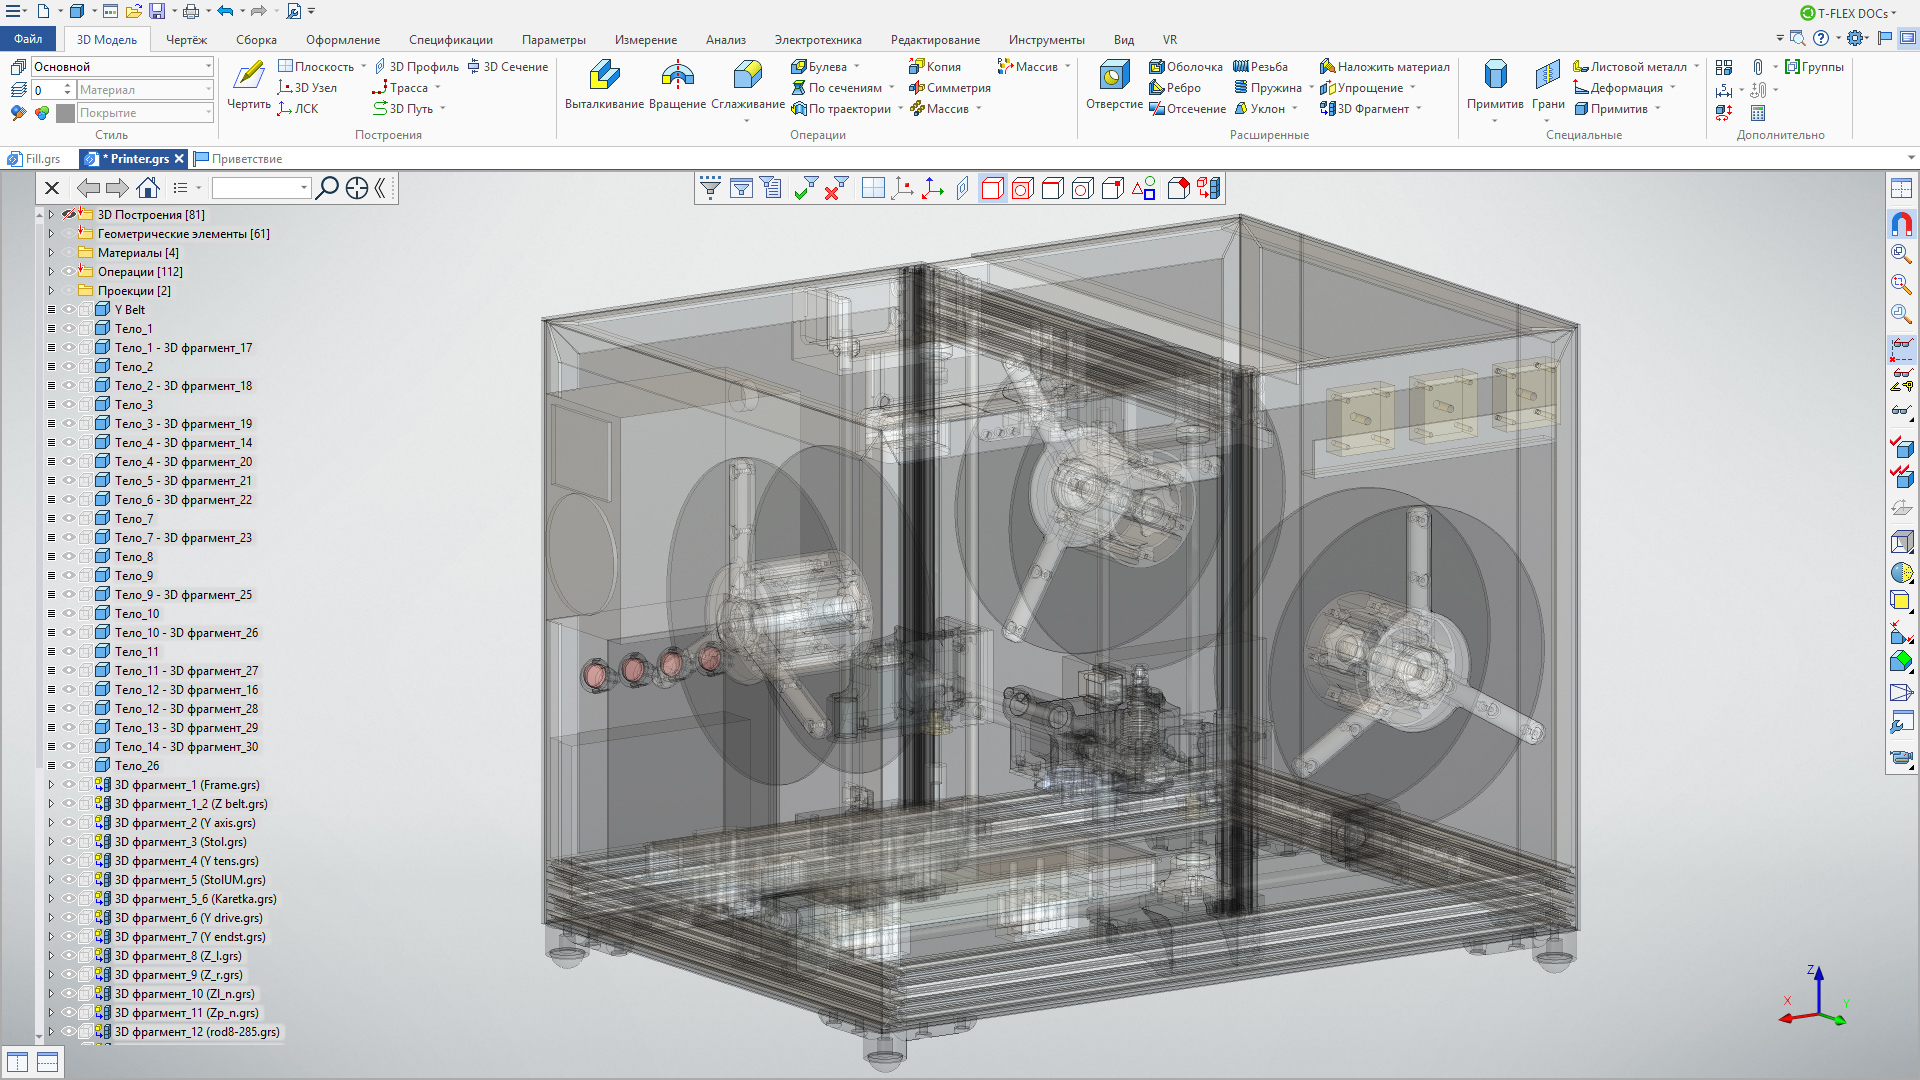Select the Extrusion (Выталкивание) tool
This screenshot has height=1080, width=1920.
click(x=604, y=85)
